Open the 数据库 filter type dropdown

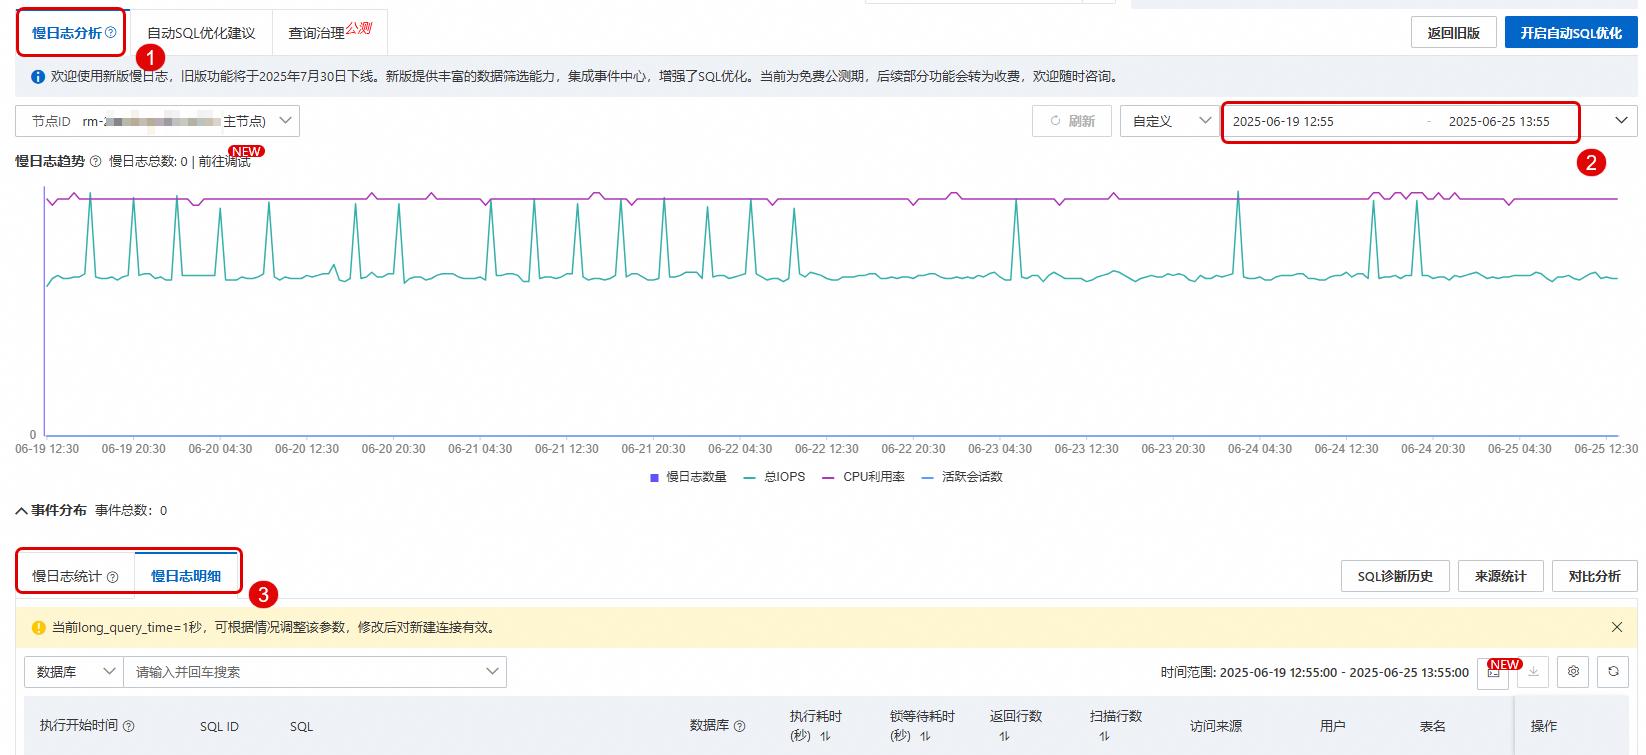(x=74, y=672)
